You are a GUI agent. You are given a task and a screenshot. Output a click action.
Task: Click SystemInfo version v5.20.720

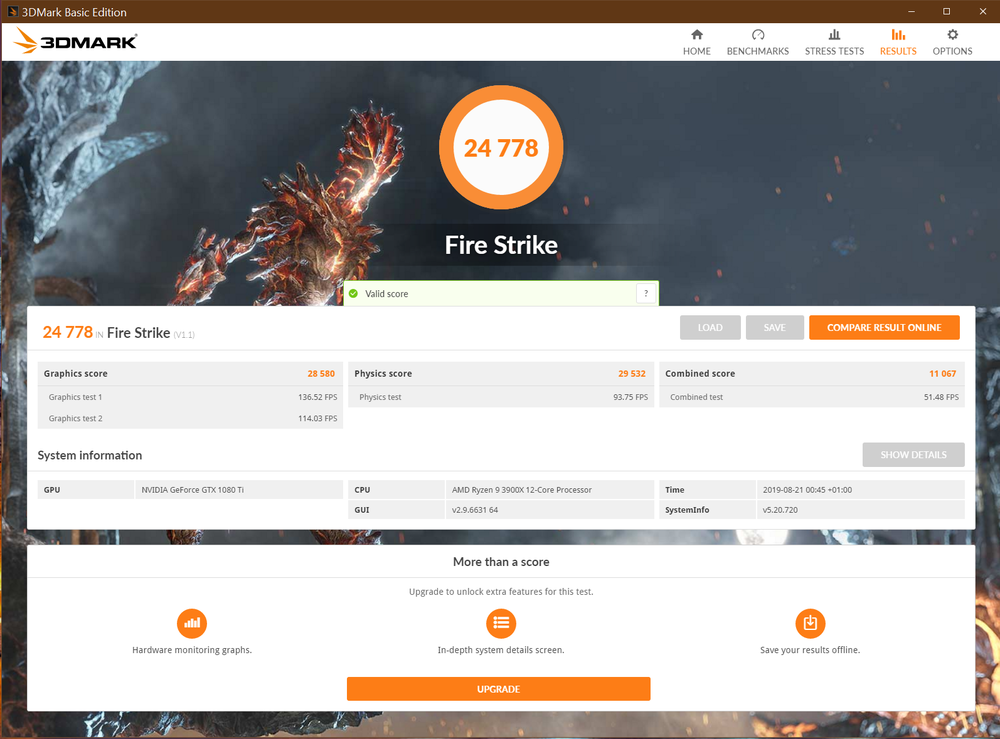(780, 509)
